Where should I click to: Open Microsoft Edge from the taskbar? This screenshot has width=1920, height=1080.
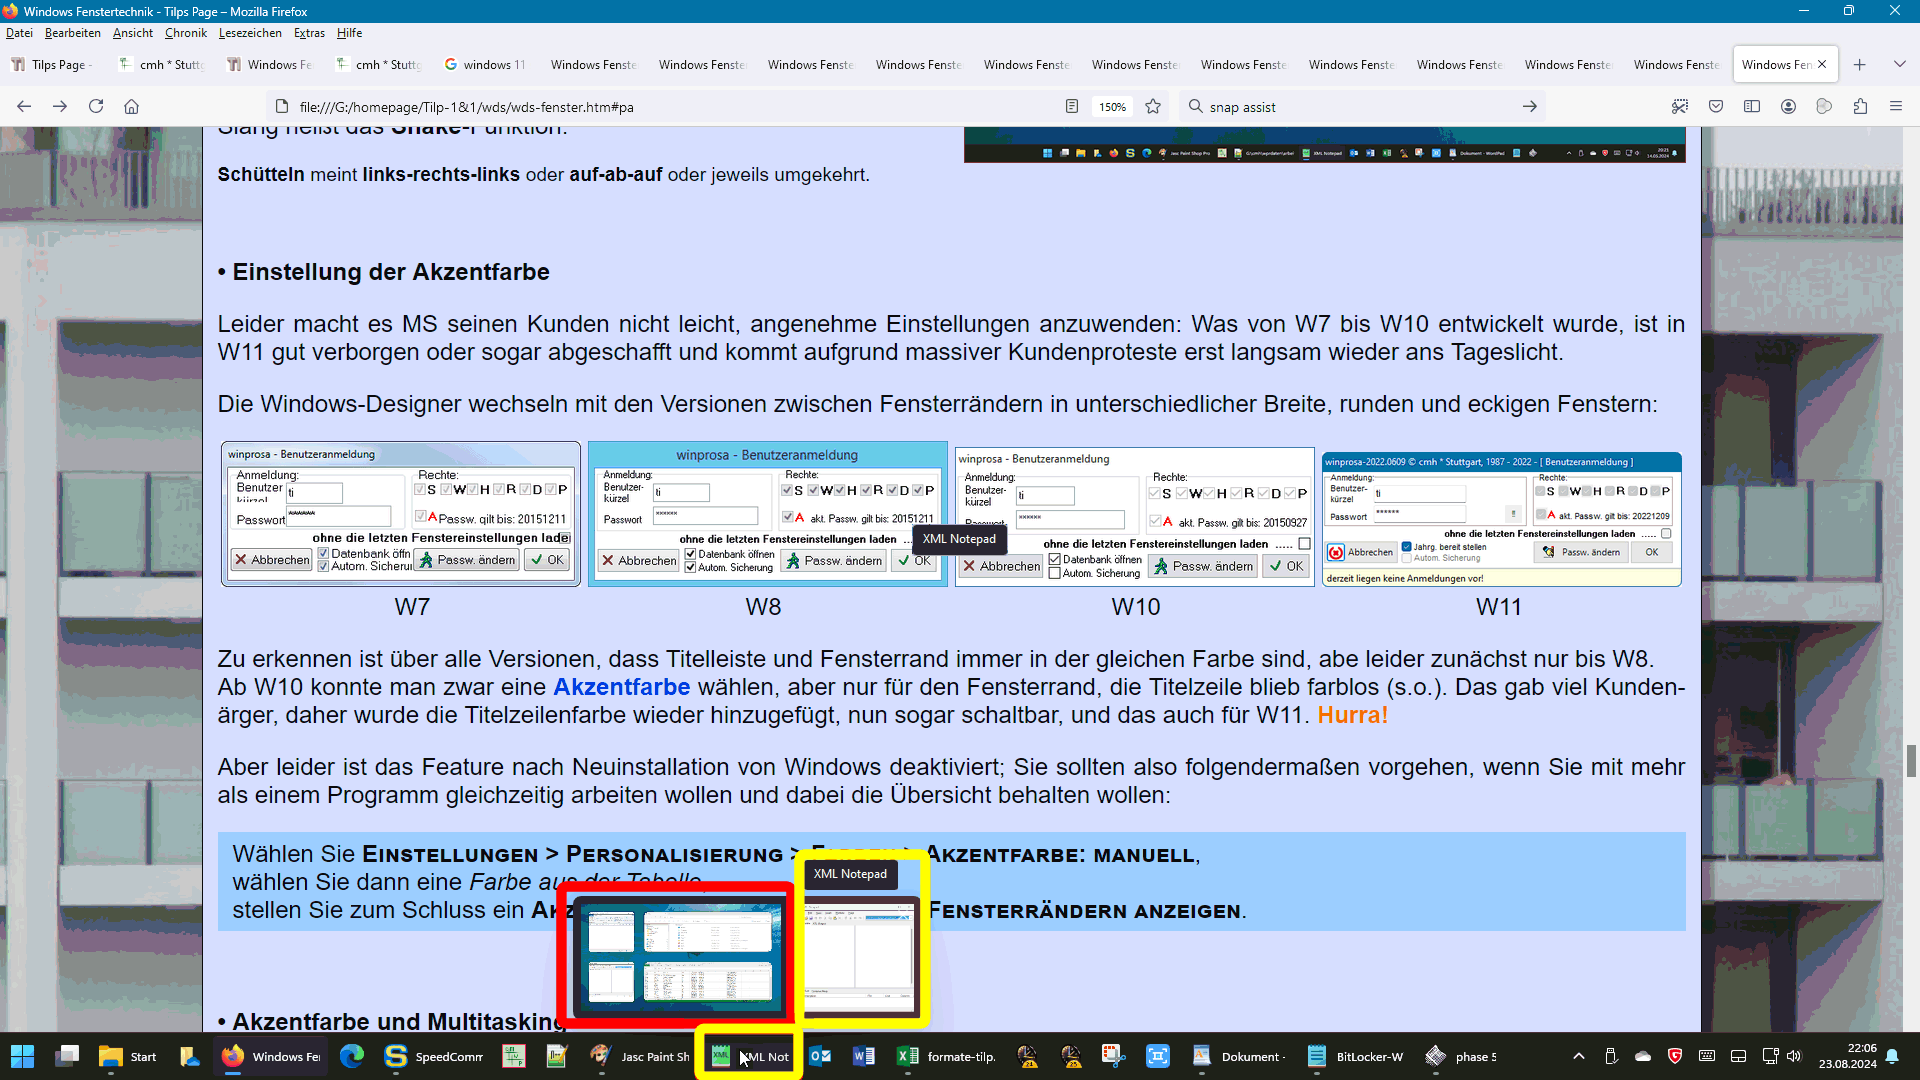point(352,1056)
